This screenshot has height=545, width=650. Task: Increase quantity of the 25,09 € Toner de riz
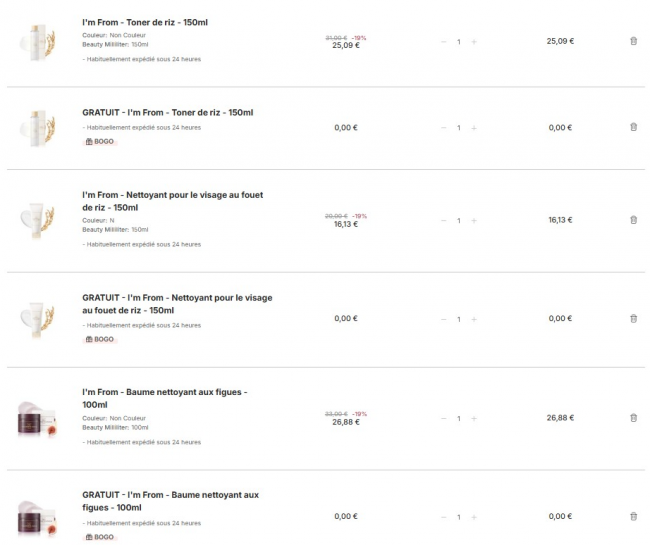click(x=474, y=42)
